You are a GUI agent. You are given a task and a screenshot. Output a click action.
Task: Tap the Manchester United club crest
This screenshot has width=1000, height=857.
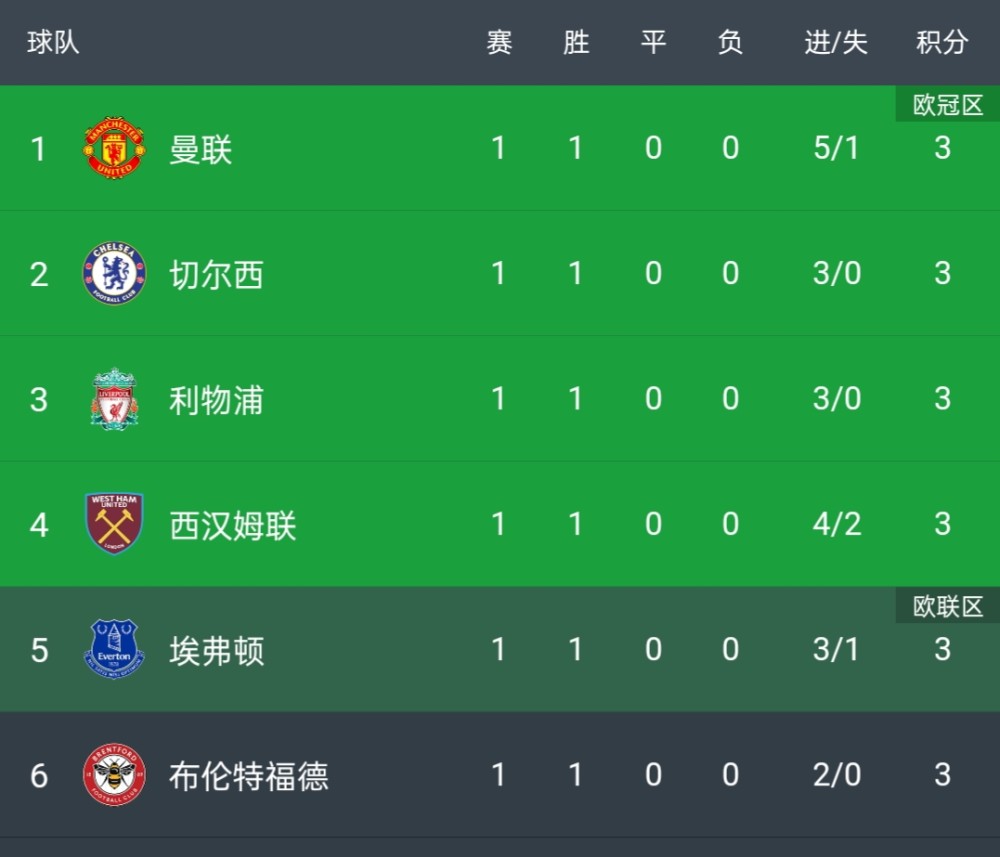114,148
